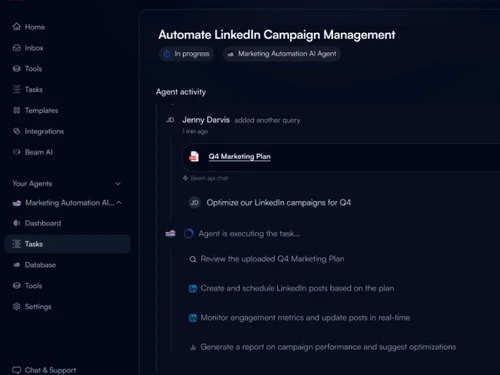This screenshot has width=500, height=375.
Task: Open the Q4 Marketing Plan link
Action: click(239, 156)
